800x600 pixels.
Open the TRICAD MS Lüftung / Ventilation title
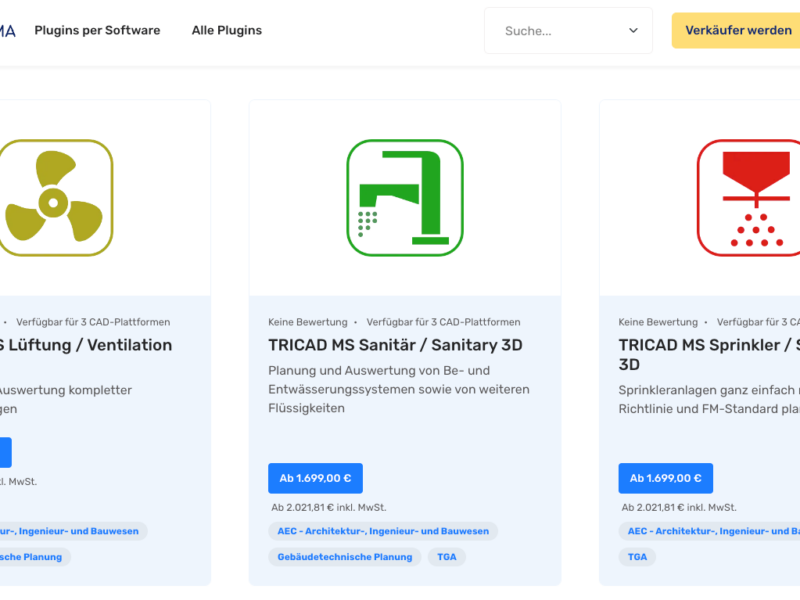[90, 345]
